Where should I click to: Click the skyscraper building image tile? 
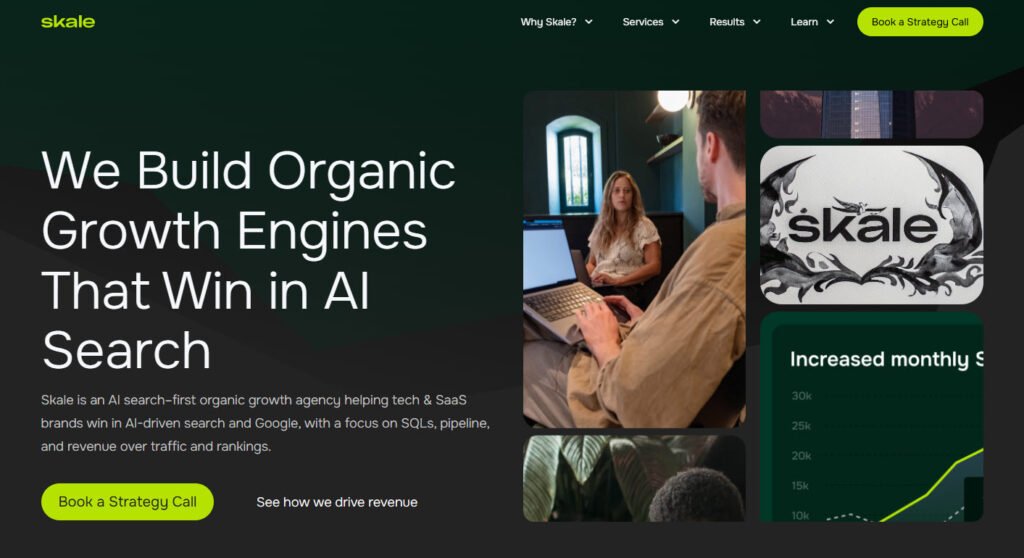point(871,114)
